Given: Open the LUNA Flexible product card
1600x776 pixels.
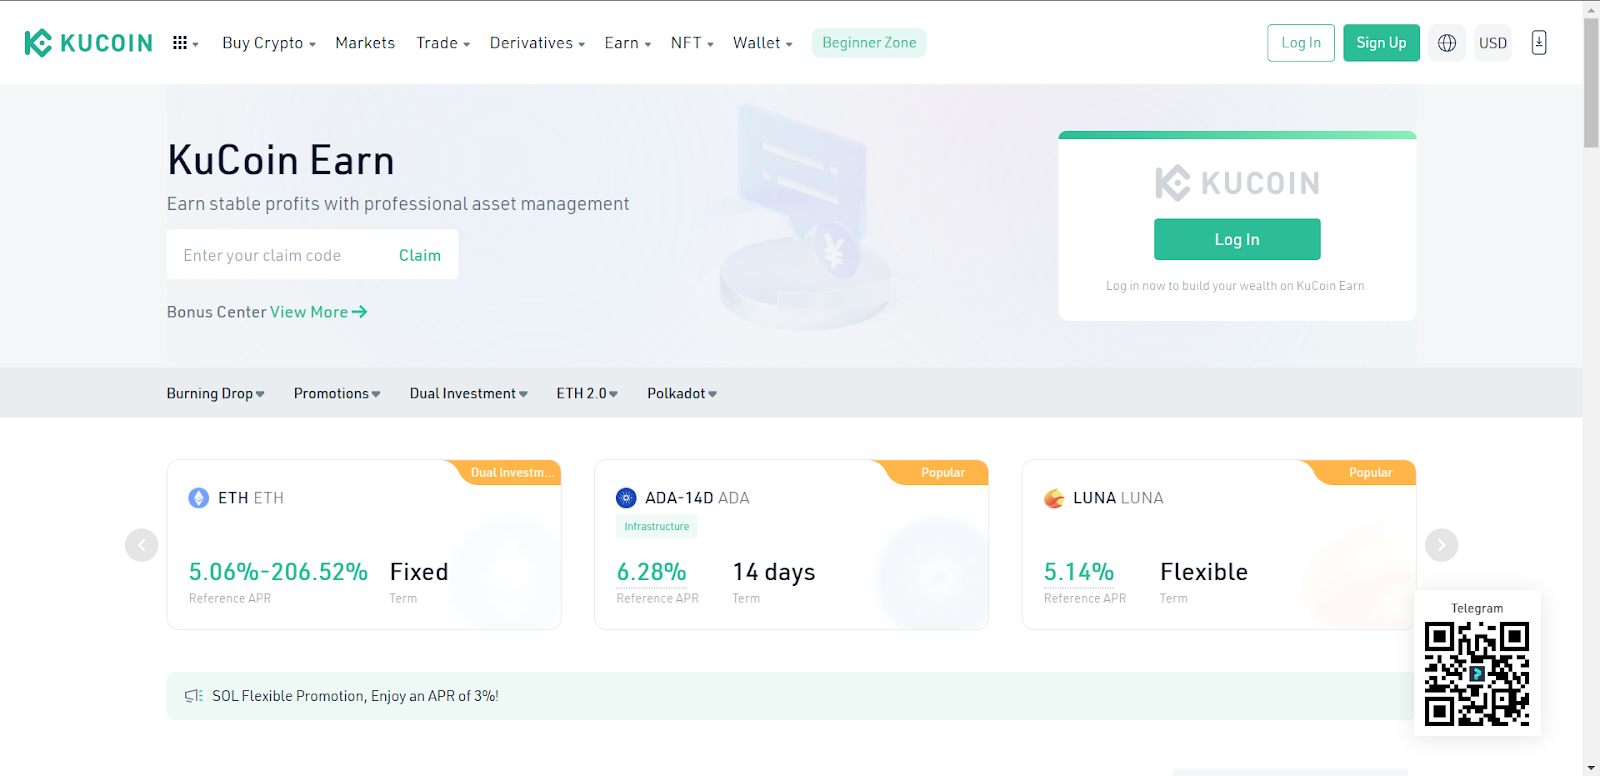Looking at the screenshot, I should tap(1218, 545).
